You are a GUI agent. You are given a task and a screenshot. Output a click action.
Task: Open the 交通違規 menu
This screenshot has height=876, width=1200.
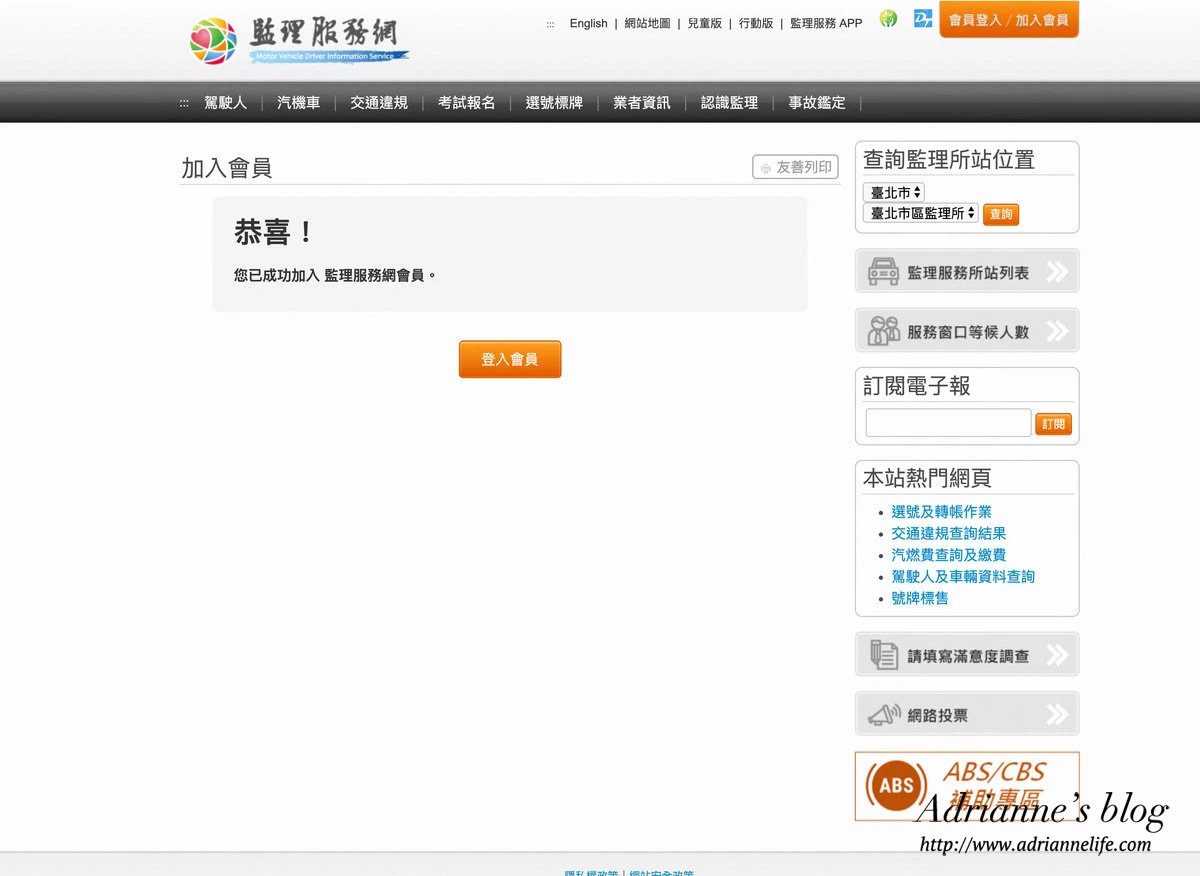(x=379, y=103)
